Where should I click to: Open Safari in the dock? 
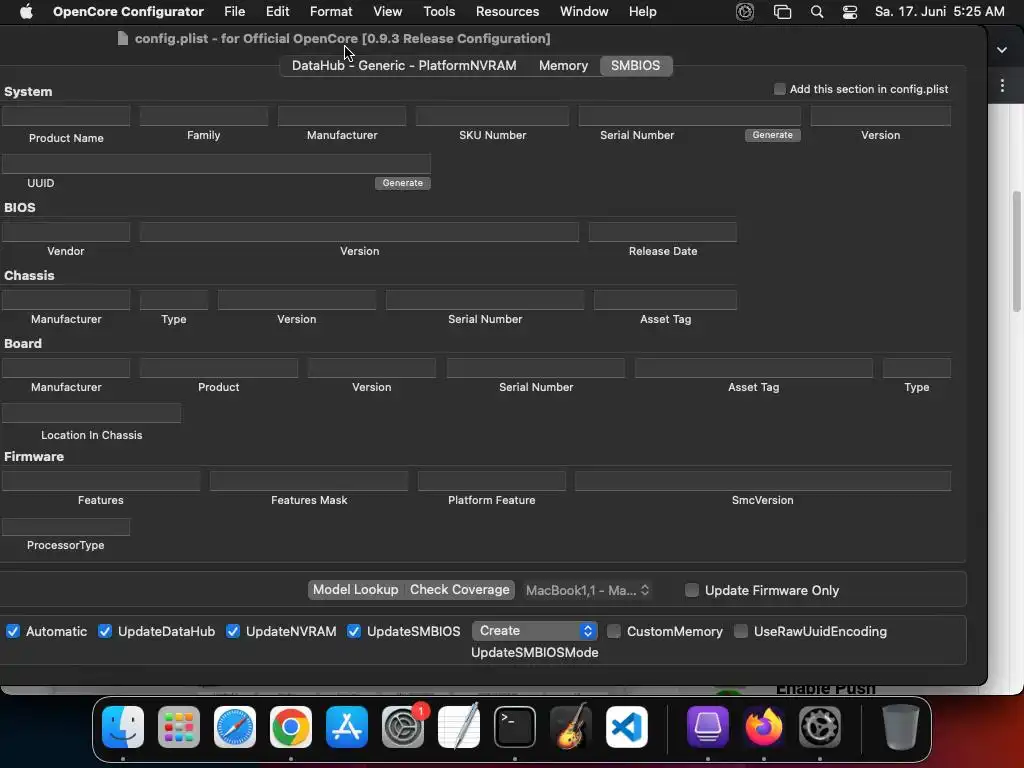235,727
